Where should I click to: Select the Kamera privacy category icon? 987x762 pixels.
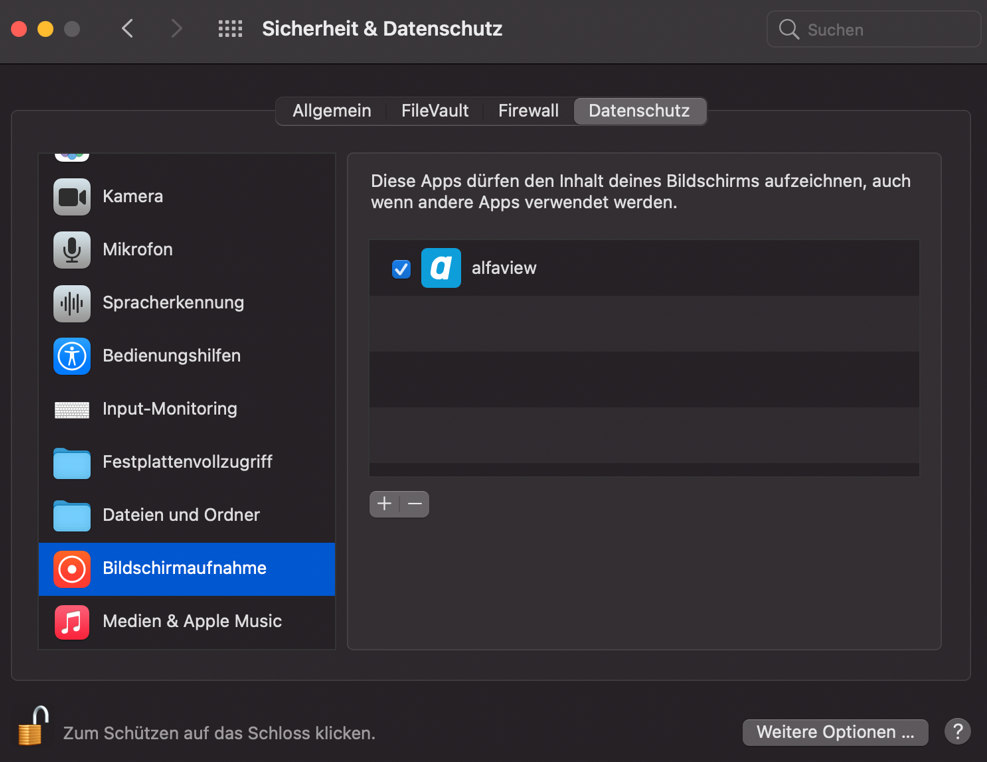(x=71, y=196)
